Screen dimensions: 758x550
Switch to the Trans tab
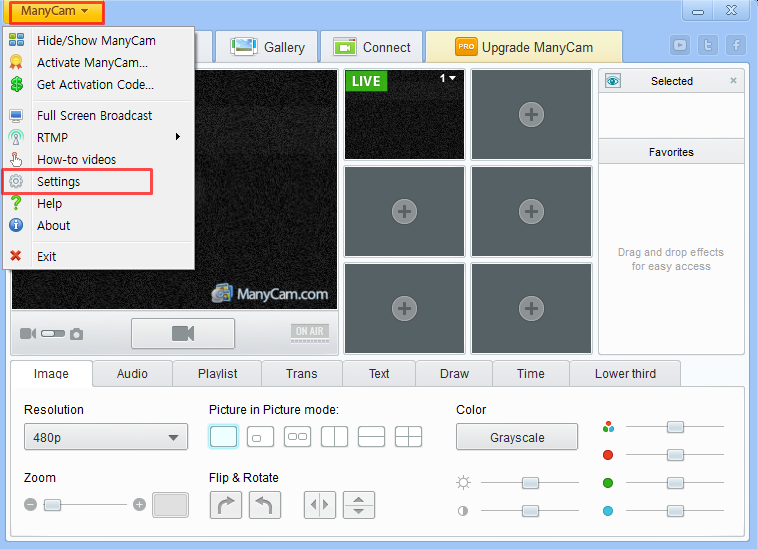(x=302, y=374)
